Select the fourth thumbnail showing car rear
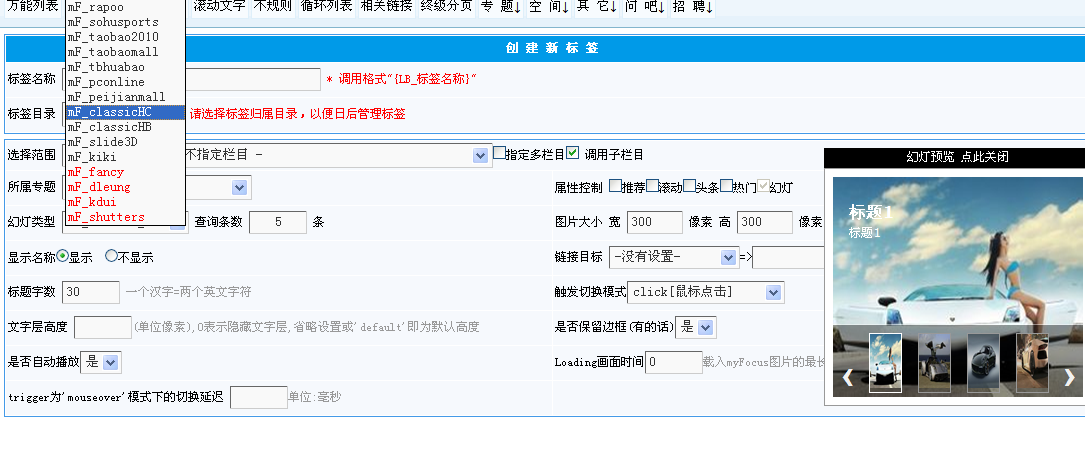Screen dimensions: 1085x462 click(1032, 362)
